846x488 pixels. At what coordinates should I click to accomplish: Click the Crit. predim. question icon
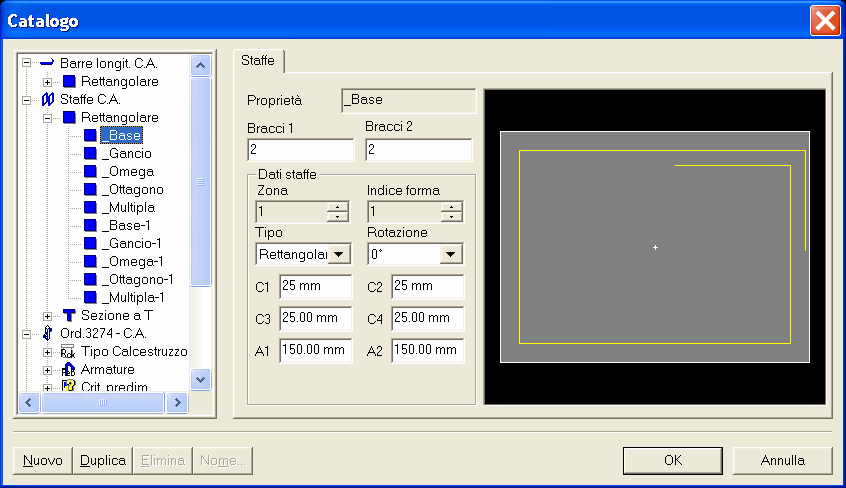[69, 386]
